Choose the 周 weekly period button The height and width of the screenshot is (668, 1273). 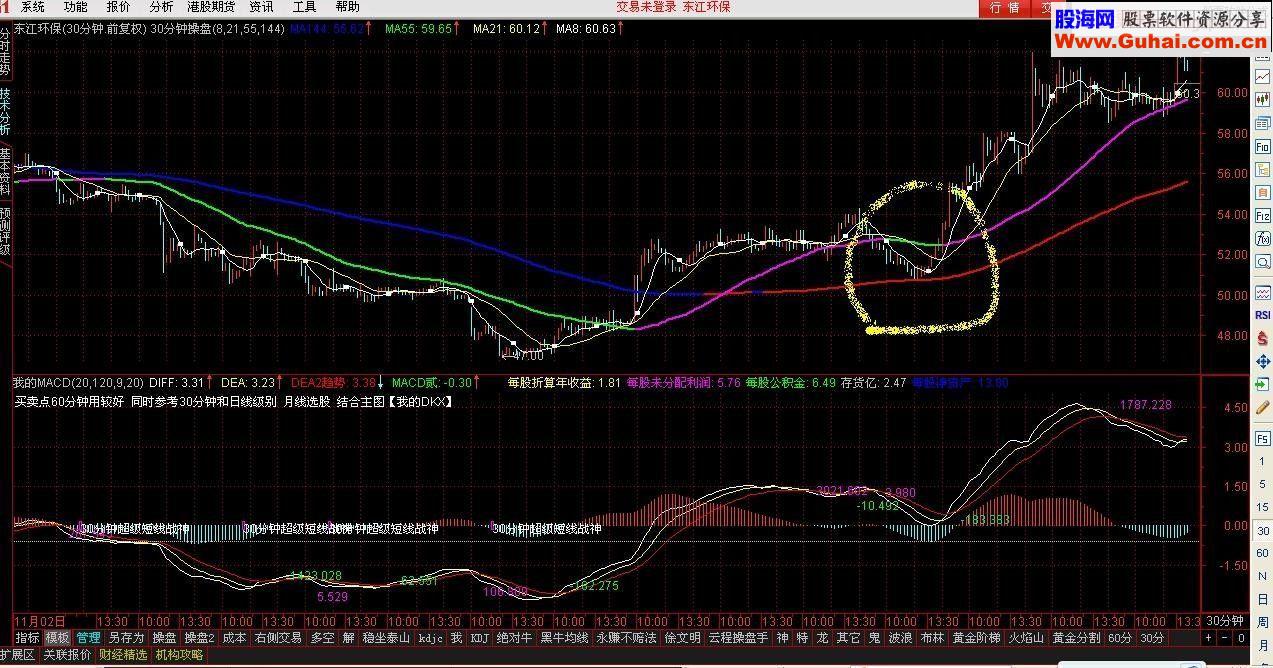[x=1262, y=622]
